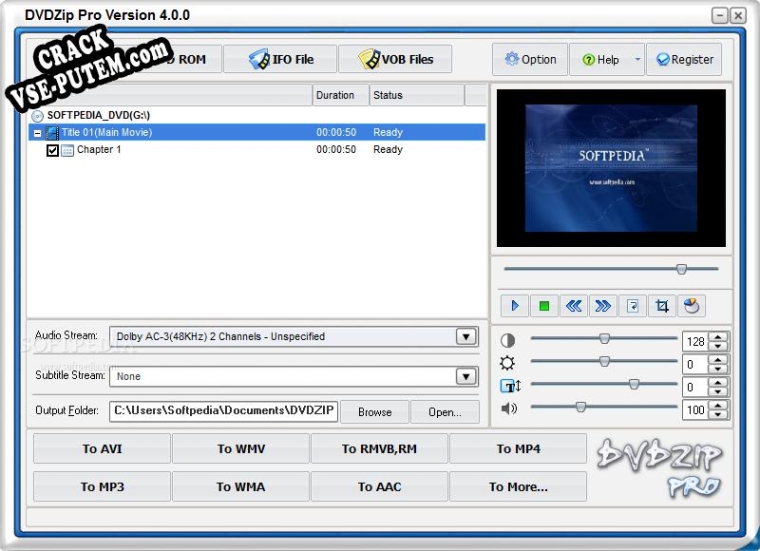Click the crop tool icon
This screenshot has width=760, height=551.
(661, 306)
